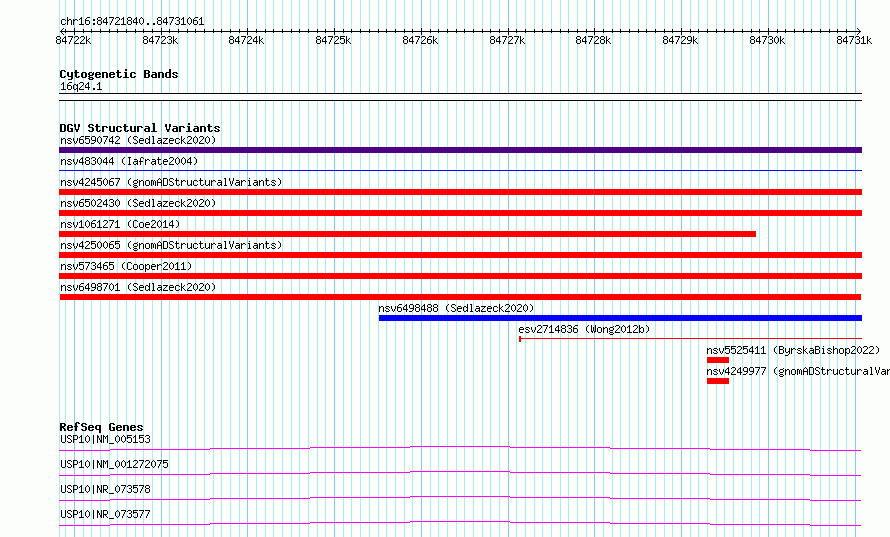Click the thin blue nsv483044 variant line

pyautogui.click(x=460, y=170)
